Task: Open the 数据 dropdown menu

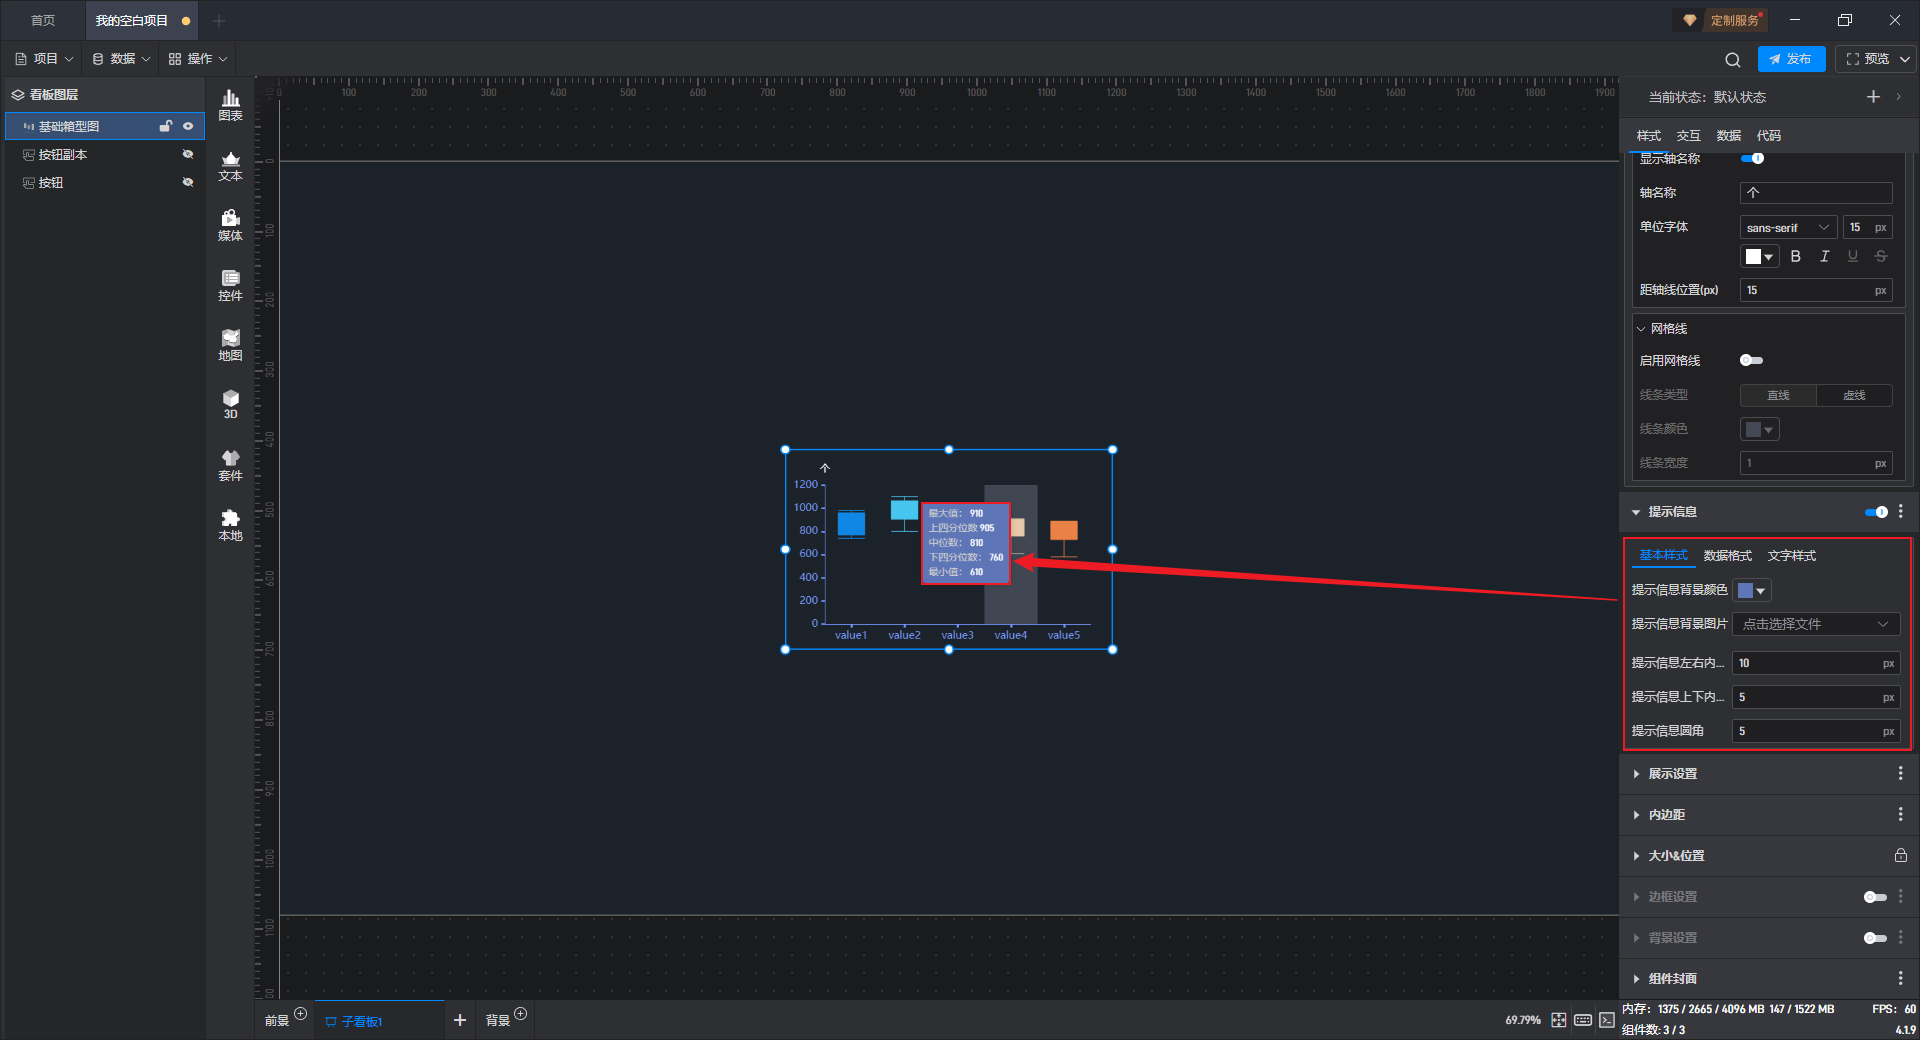Action: coord(122,59)
